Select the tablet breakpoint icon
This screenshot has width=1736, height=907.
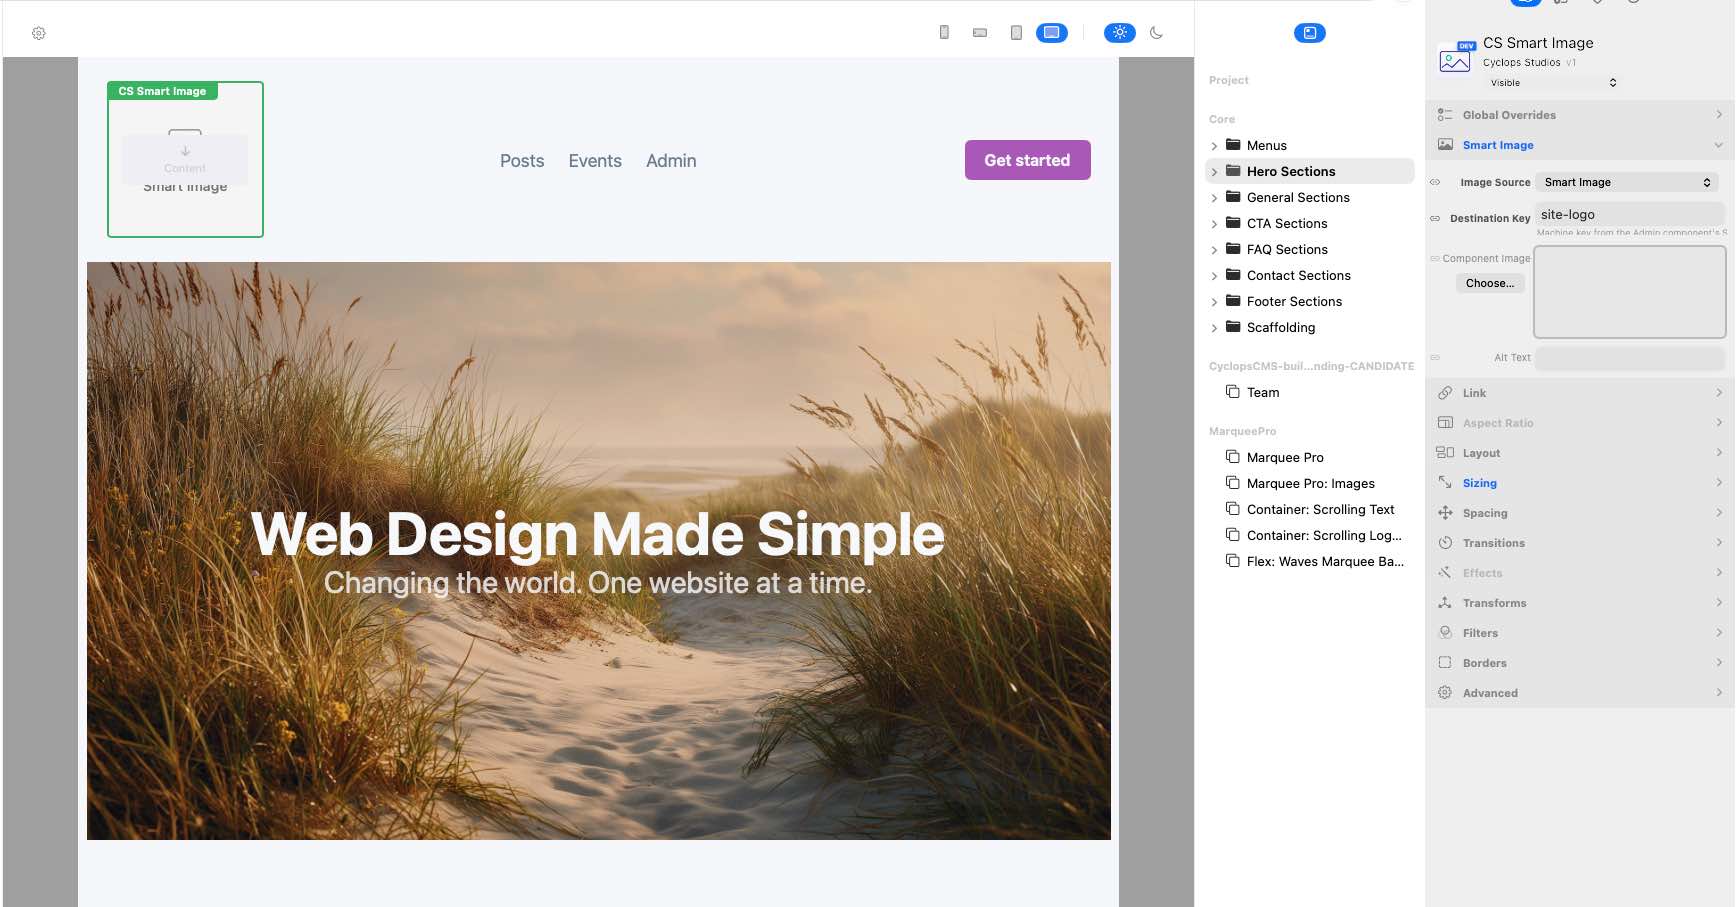tap(1016, 33)
